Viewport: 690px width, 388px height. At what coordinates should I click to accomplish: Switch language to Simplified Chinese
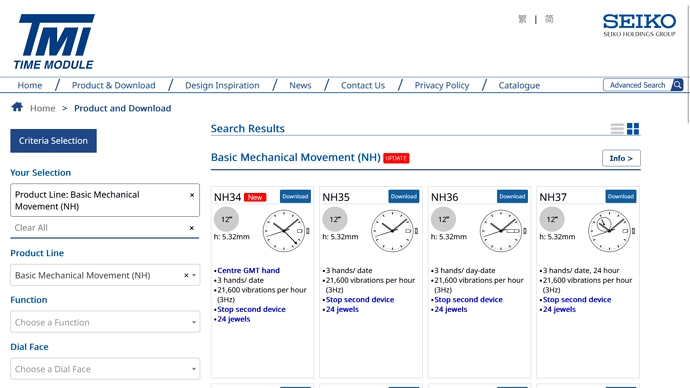549,19
